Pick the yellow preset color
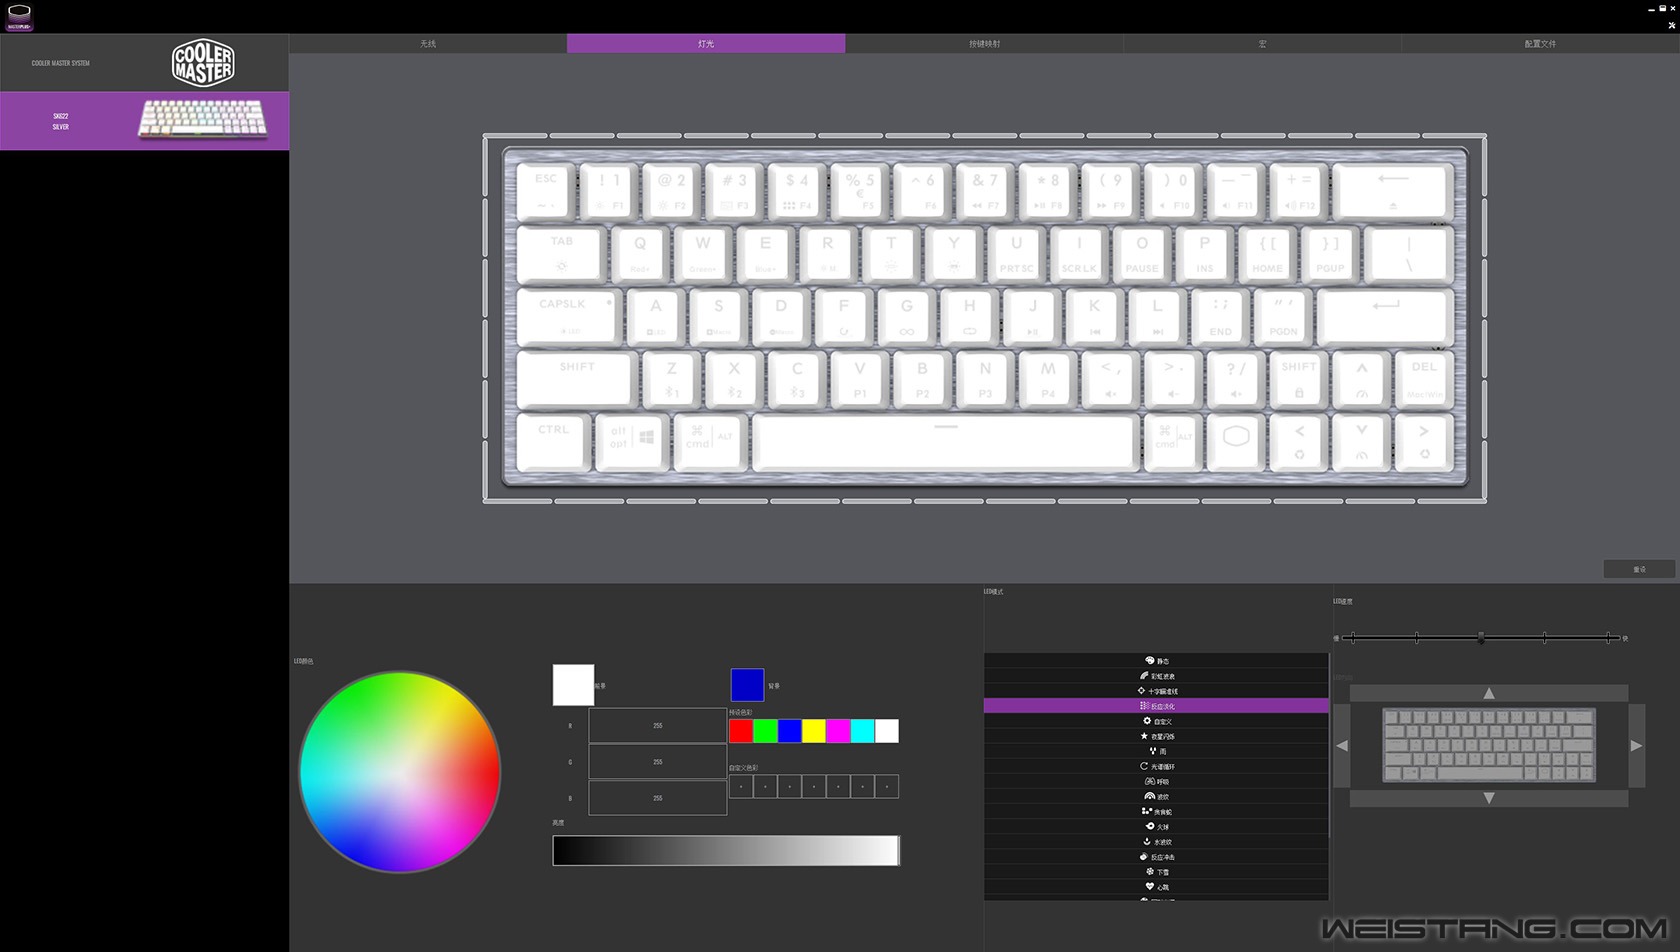Viewport: 1680px width, 952px height. [814, 731]
